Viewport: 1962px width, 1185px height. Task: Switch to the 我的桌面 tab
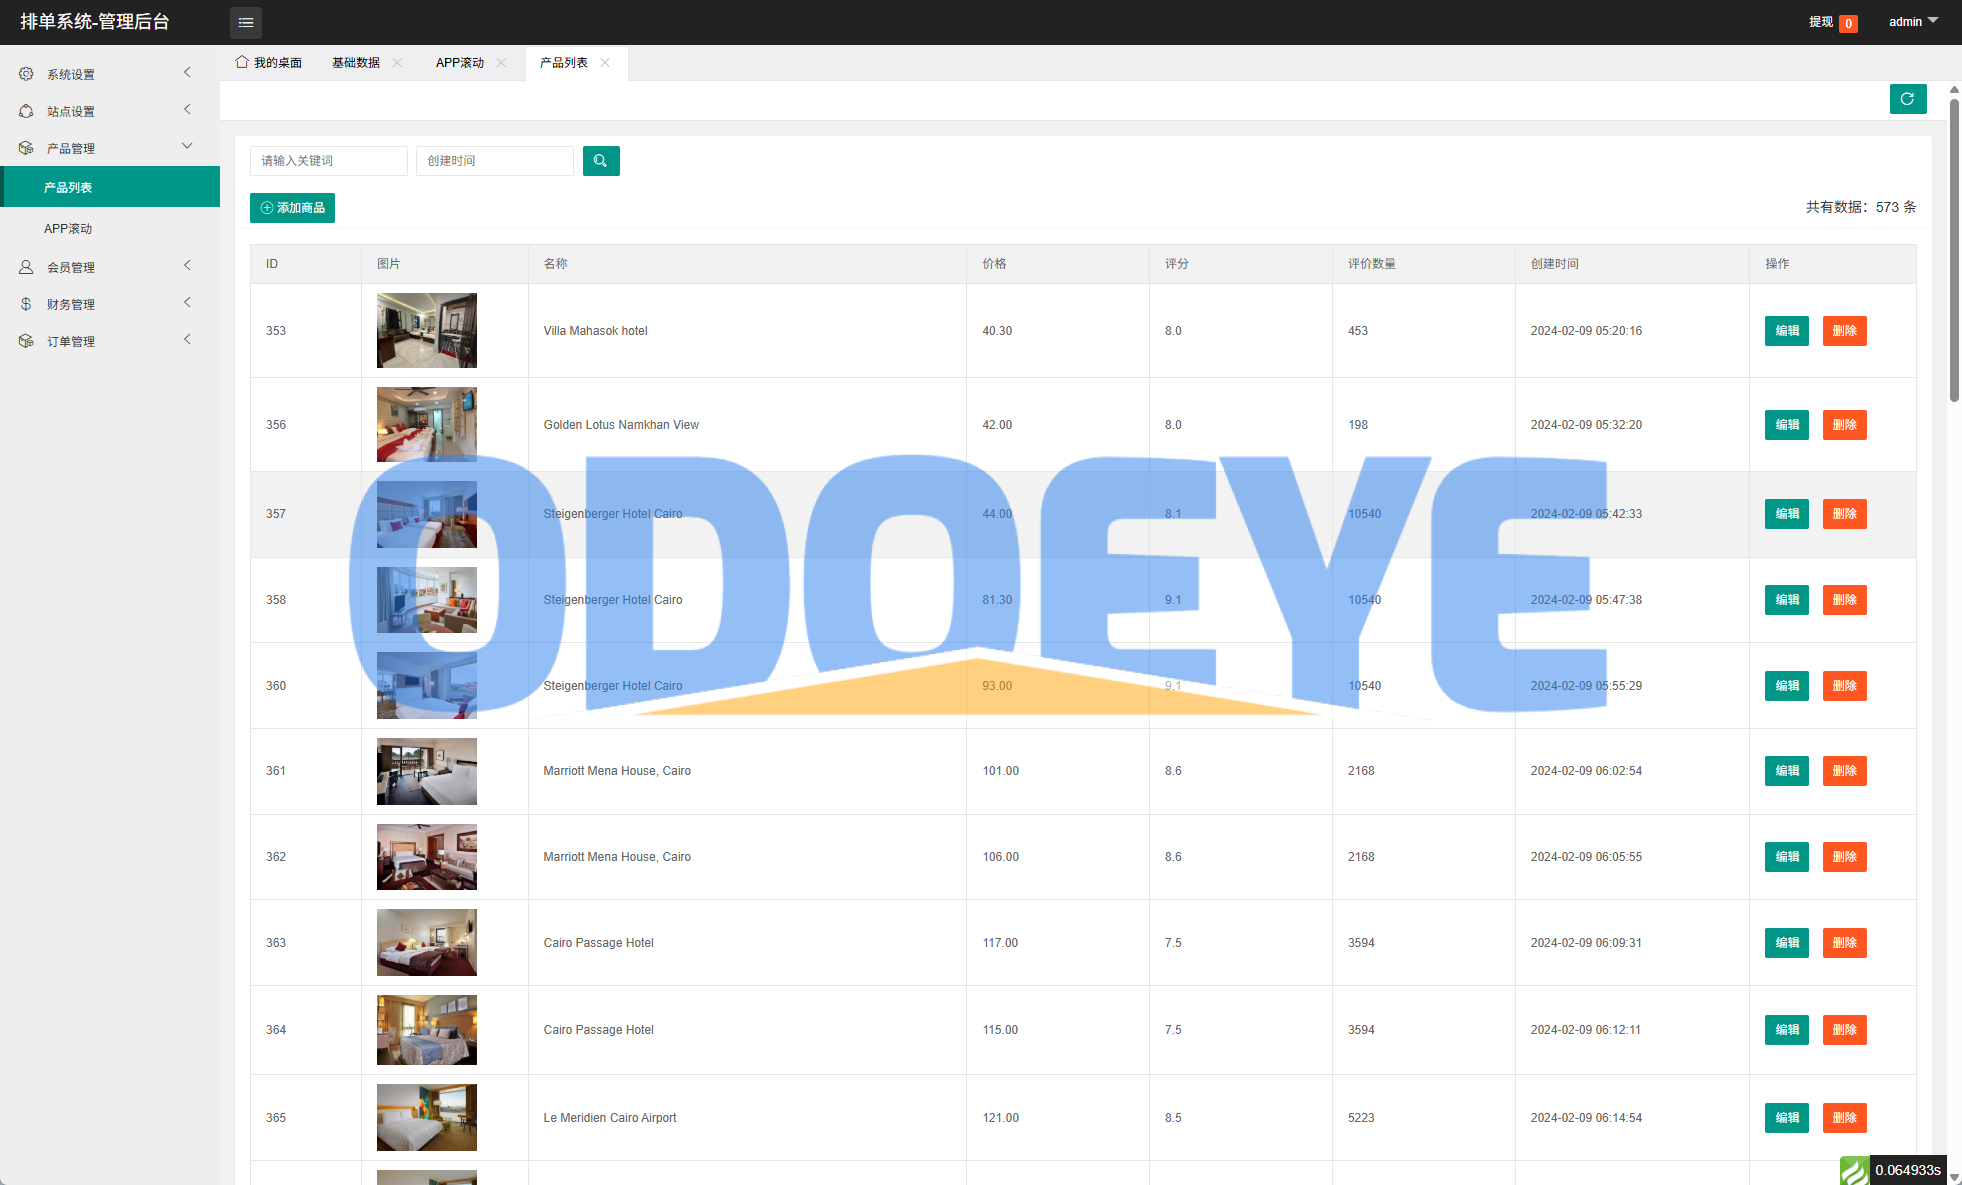point(269,62)
